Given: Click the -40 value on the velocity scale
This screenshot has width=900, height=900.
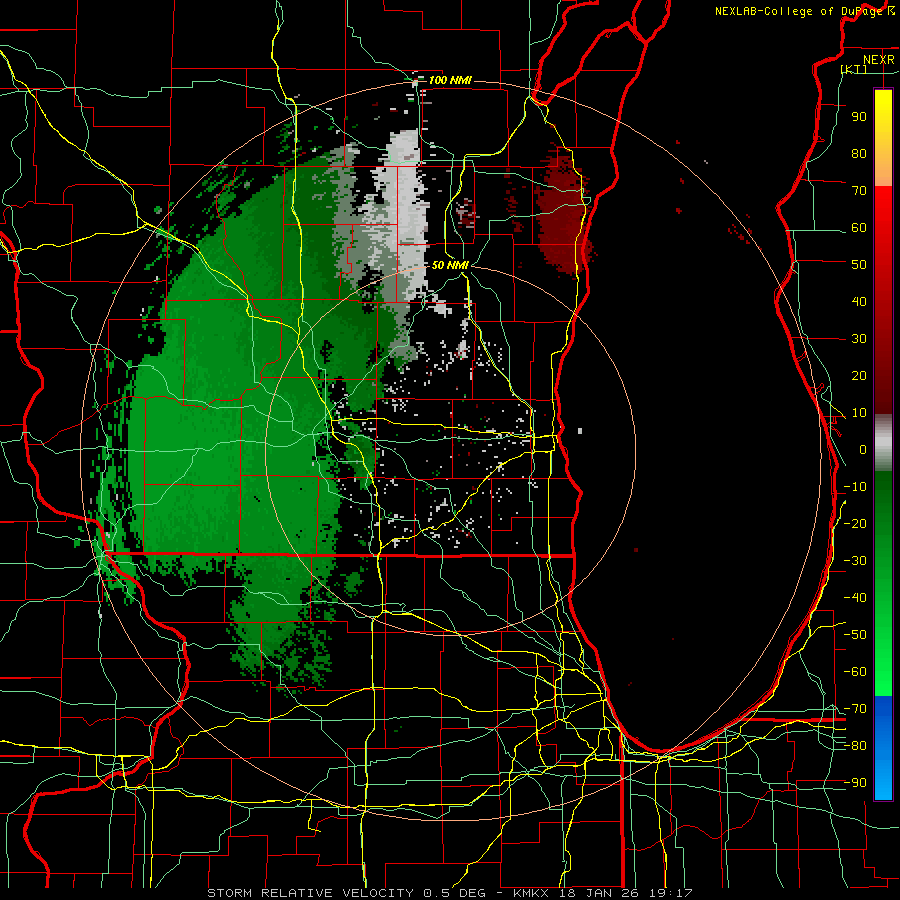Looking at the screenshot, I should pyautogui.click(x=855, y=598).
